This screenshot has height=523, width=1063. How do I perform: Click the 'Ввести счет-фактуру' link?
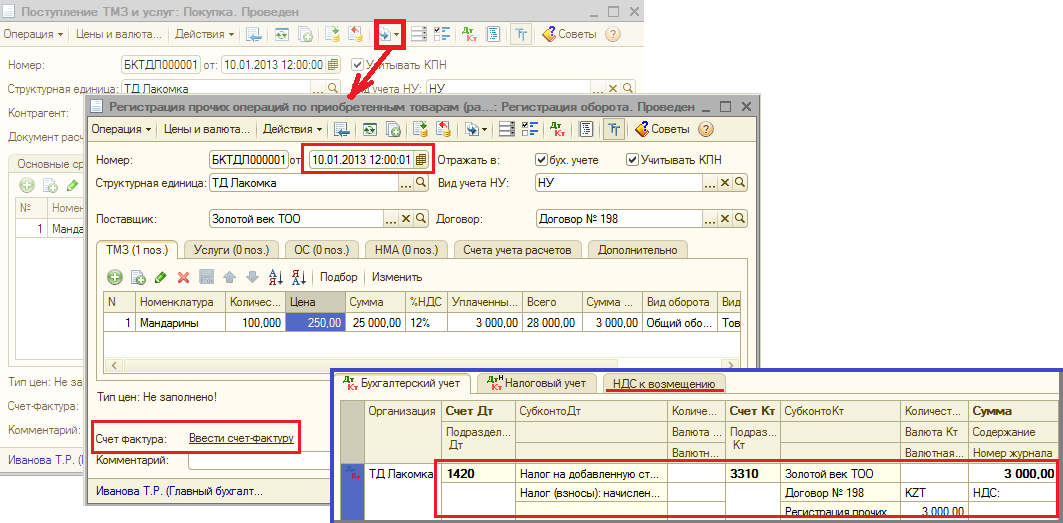click(x=241, y=438)
